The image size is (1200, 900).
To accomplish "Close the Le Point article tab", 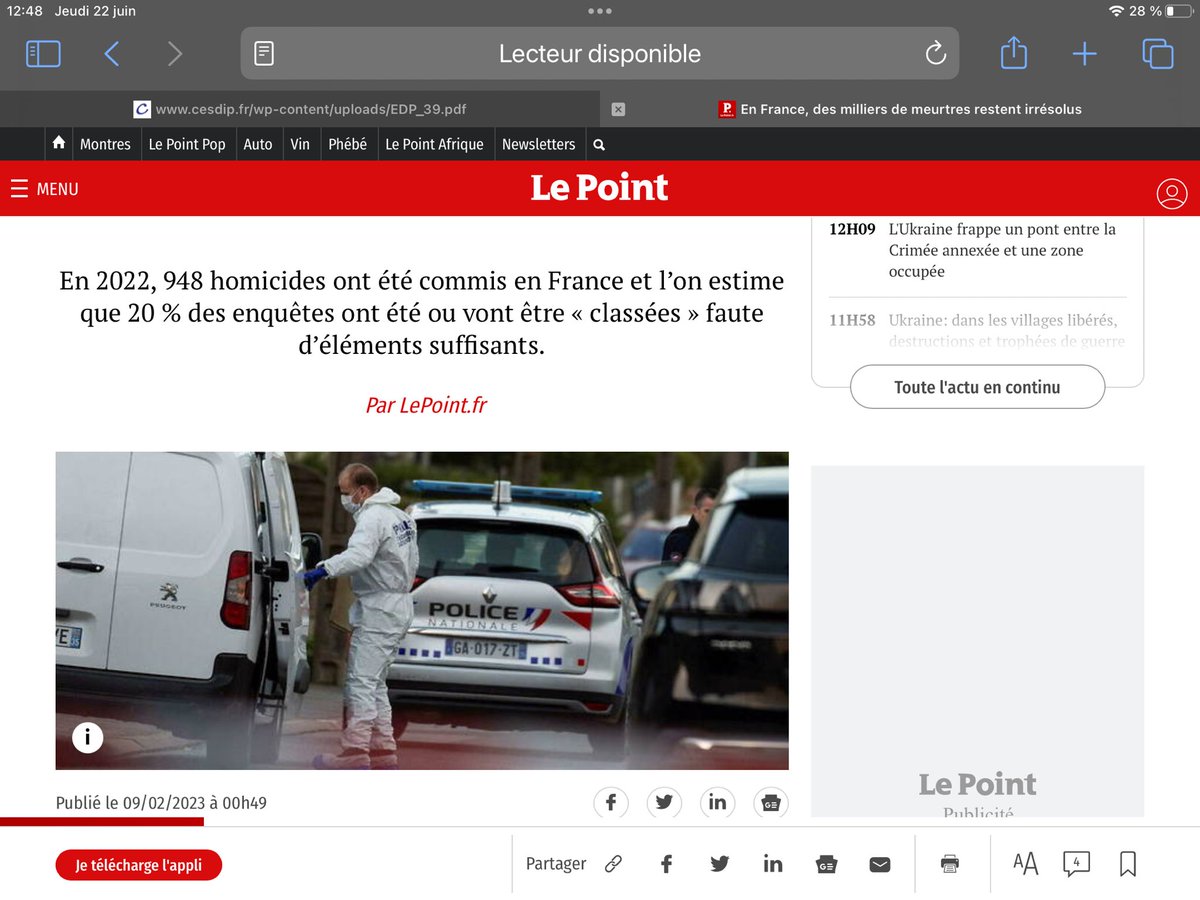I will pos(618,109).
